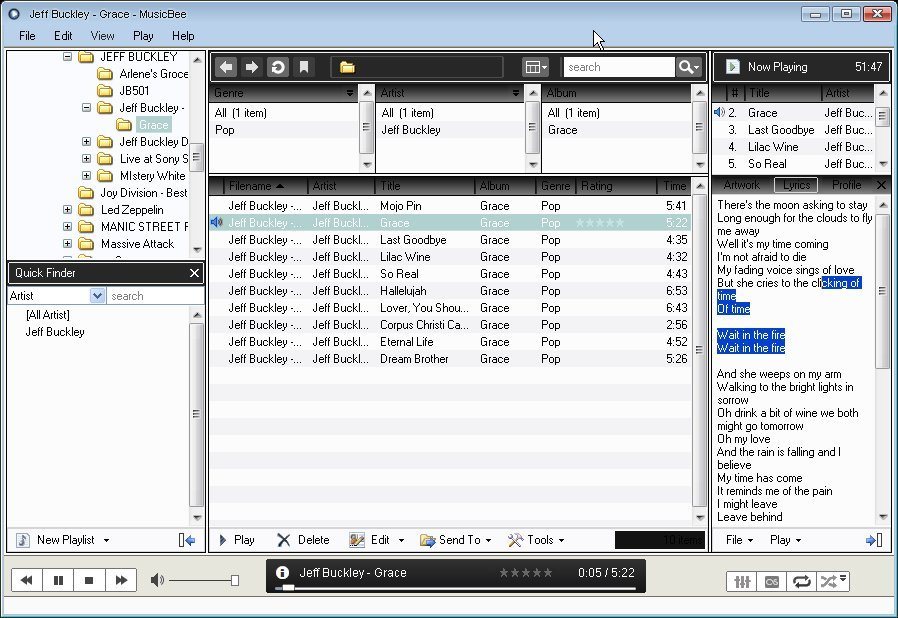Collapse the Jeff Buckley - subfolder
Viewport: 898px width, 618px height.
(86, 108)
